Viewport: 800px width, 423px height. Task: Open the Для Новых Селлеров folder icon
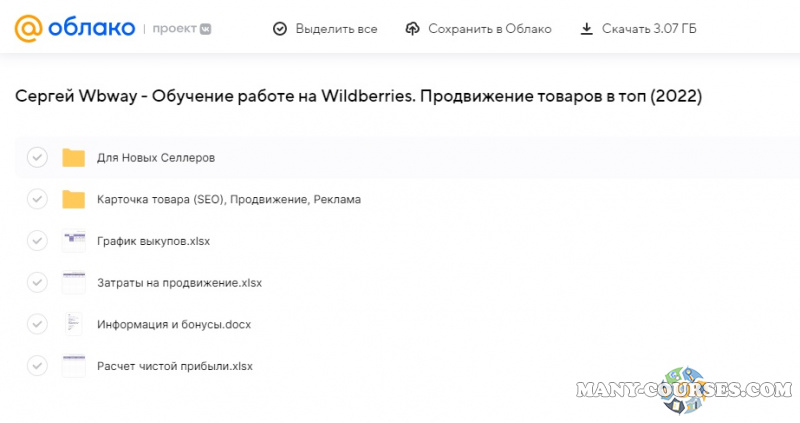[73, 158]
